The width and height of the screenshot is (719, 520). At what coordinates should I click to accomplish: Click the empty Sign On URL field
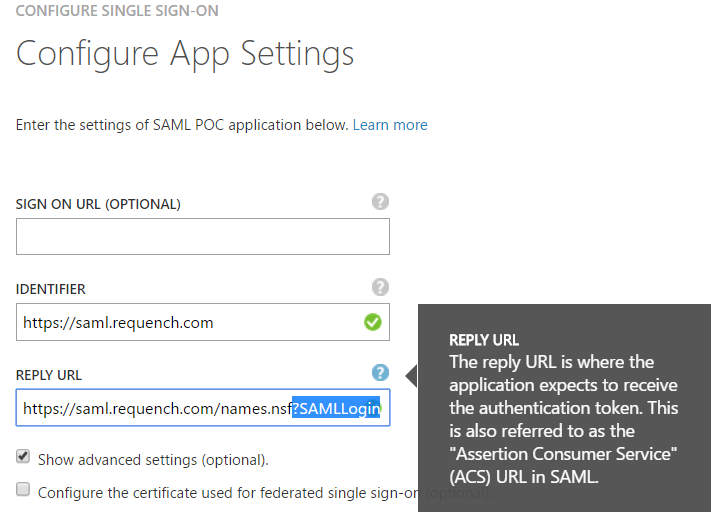[x=202, y=237]
